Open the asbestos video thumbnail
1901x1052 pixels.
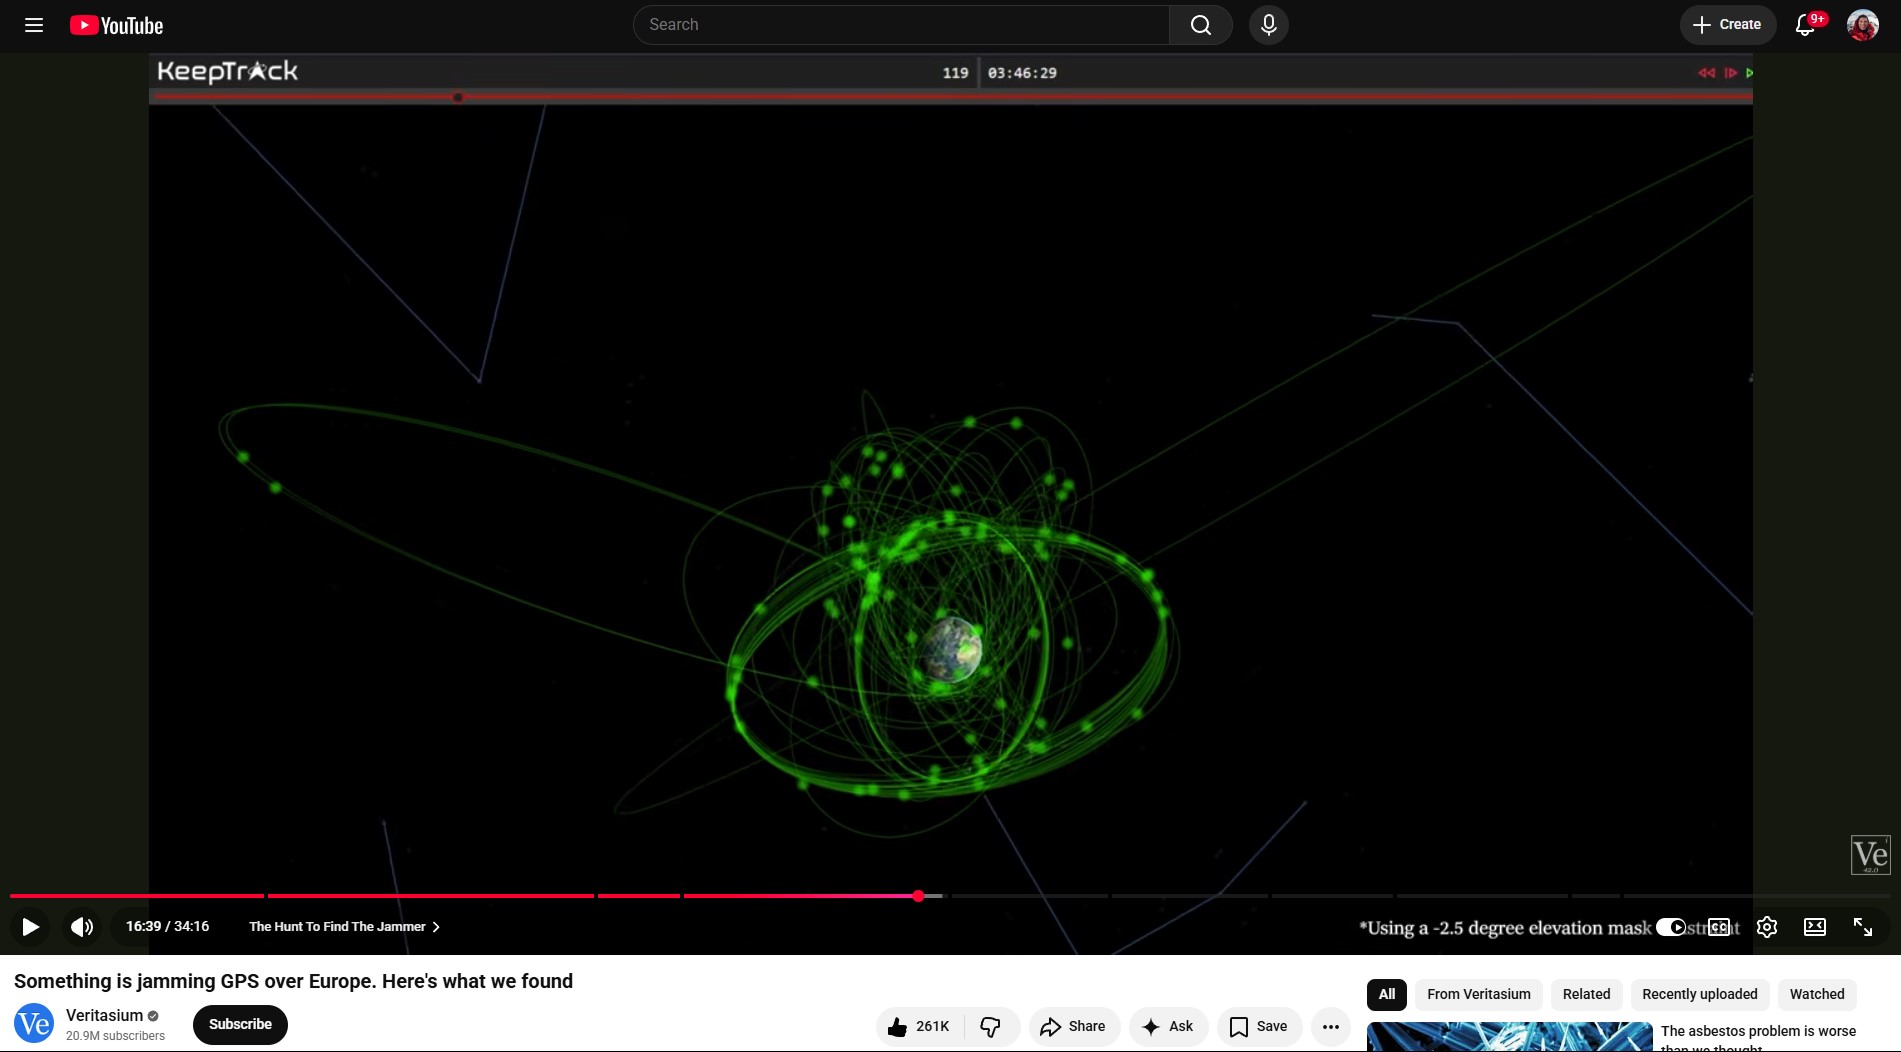[1510, 1037]
